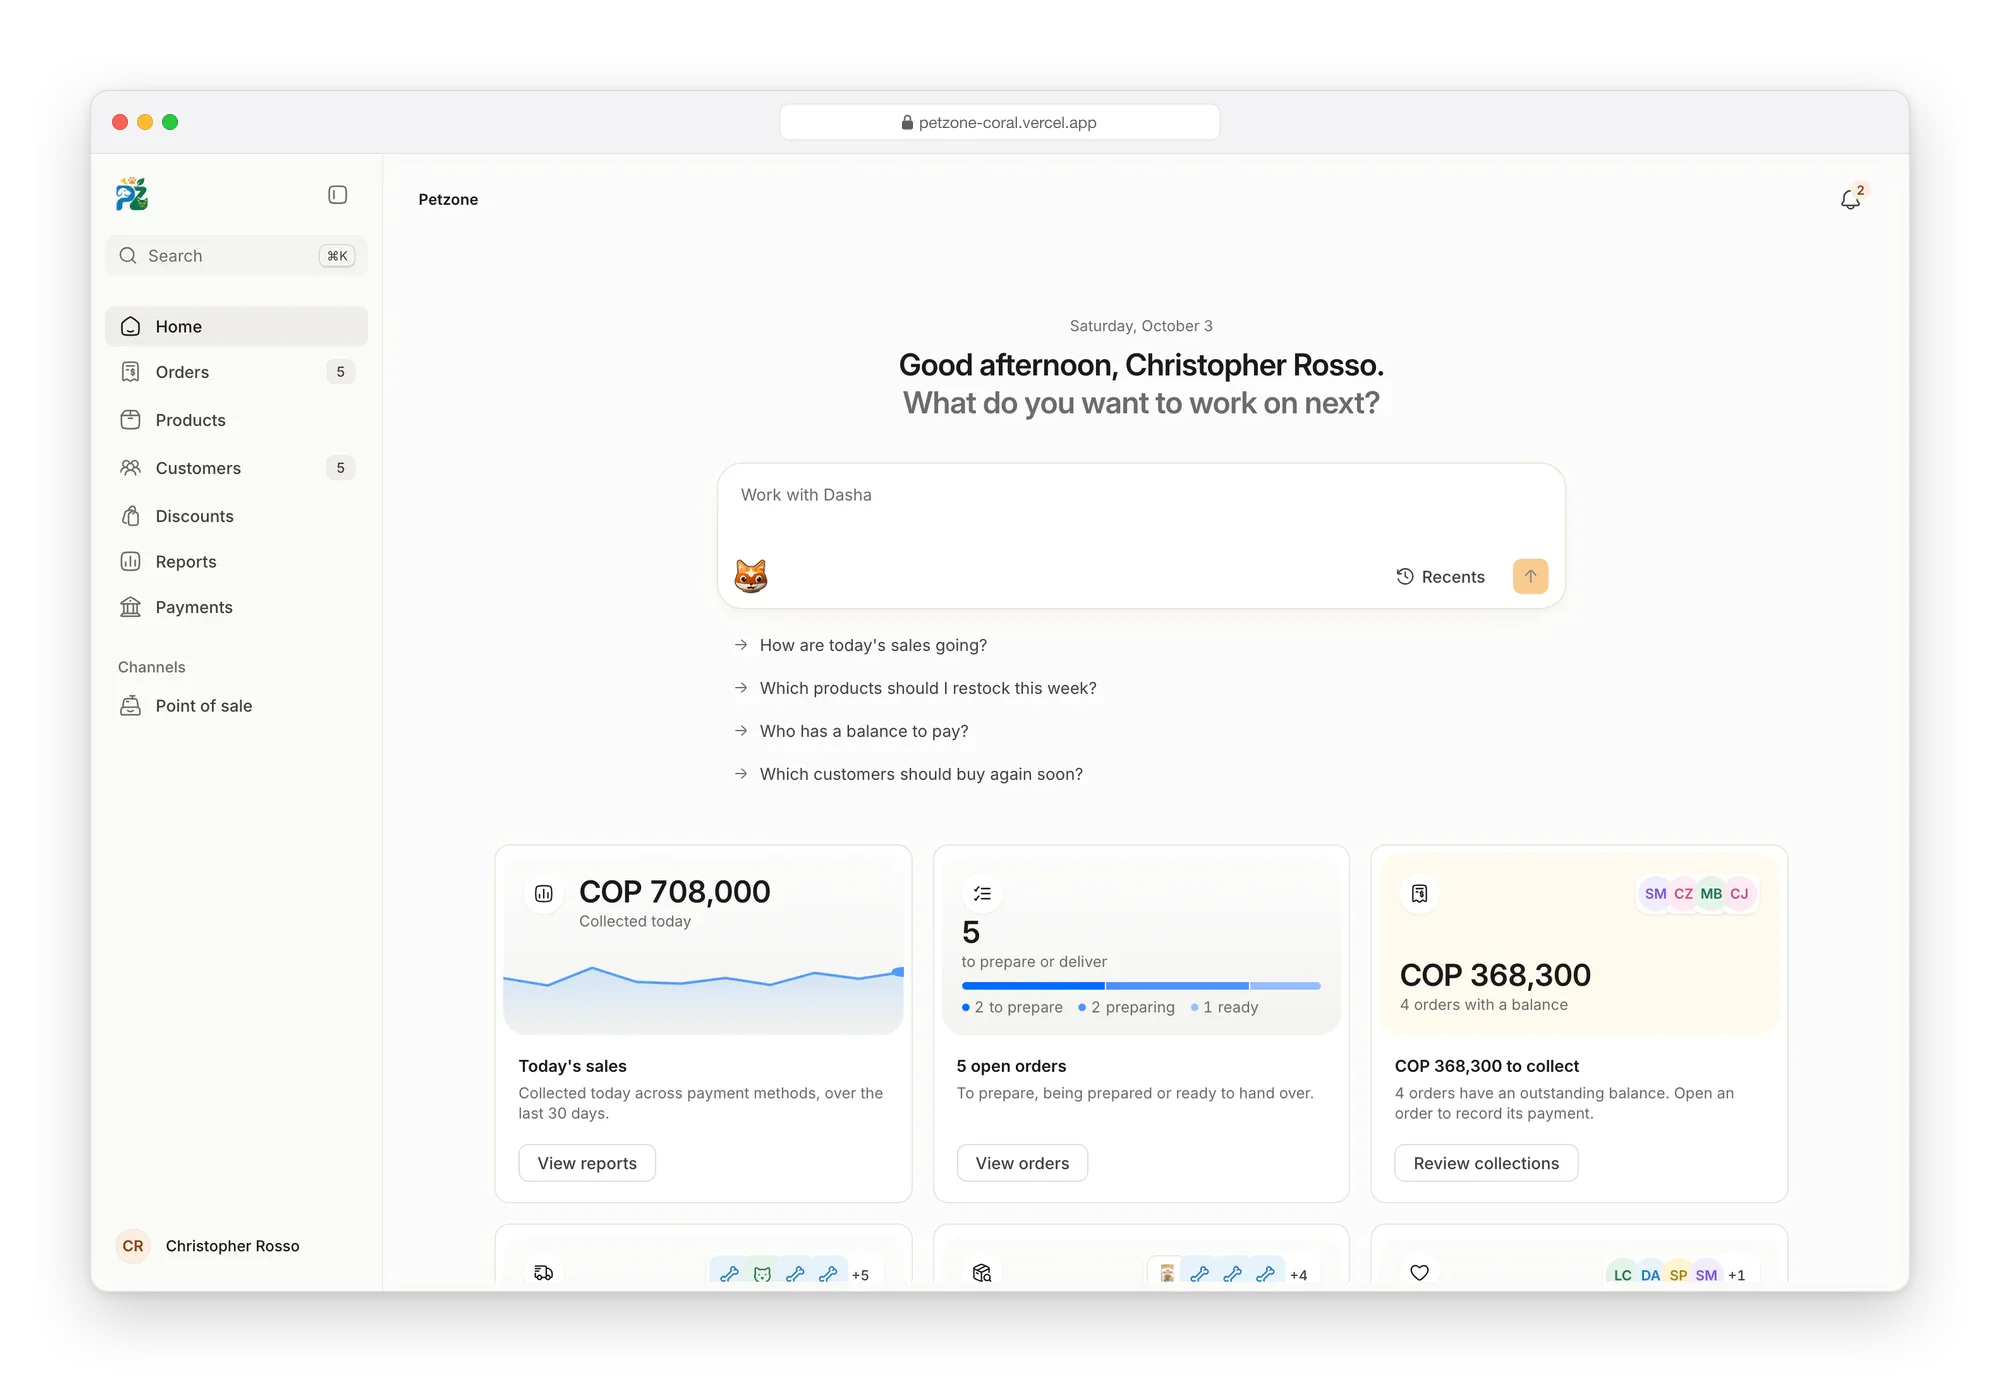Click the Petzone logo icon
Screen dimensions: 2000x1382
coord(132,194)
